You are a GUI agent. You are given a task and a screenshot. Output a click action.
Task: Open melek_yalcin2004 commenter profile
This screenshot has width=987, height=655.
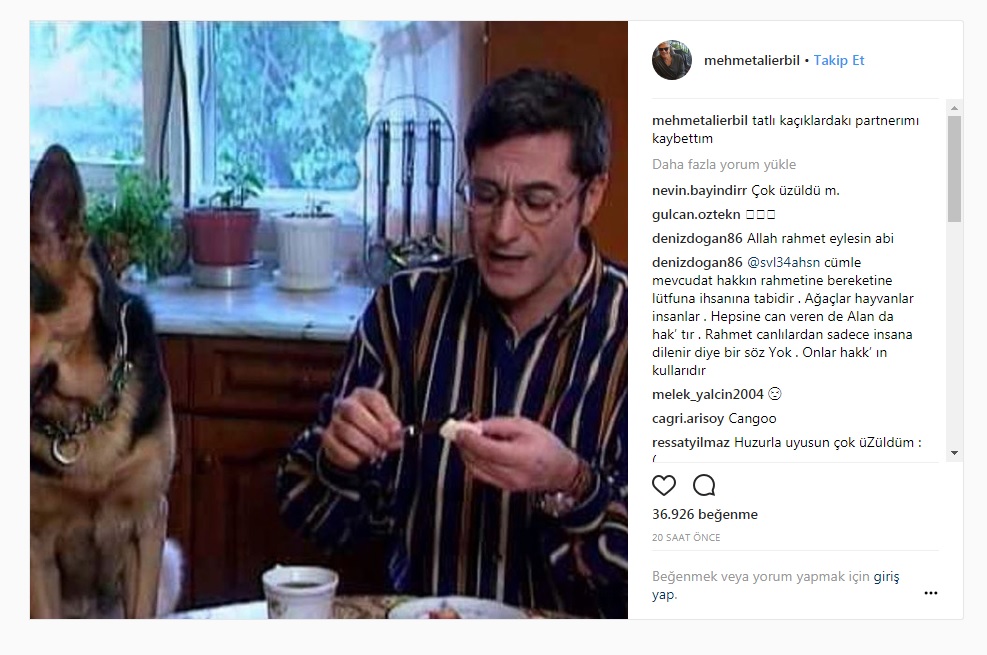point(708,395)
